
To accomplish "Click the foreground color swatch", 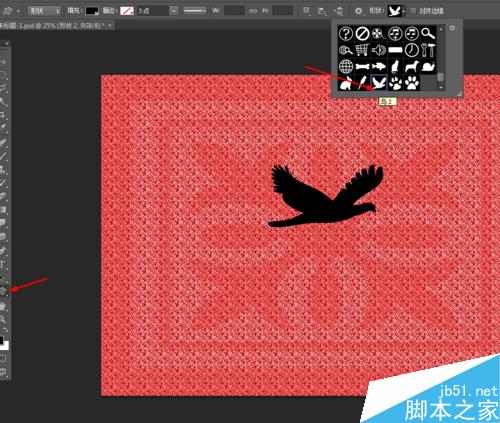I will click(x=1, y=340).
